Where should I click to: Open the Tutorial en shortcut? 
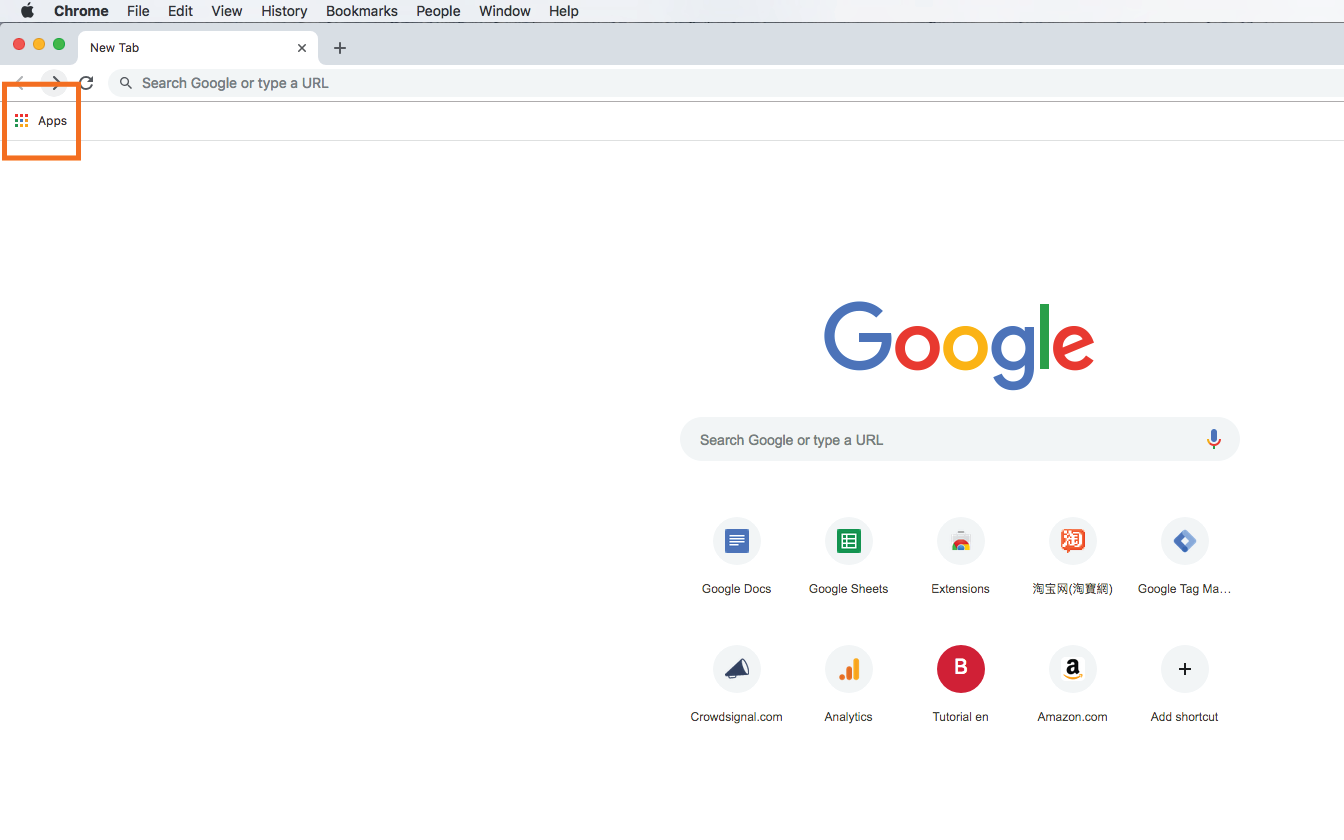pos(961,670)
